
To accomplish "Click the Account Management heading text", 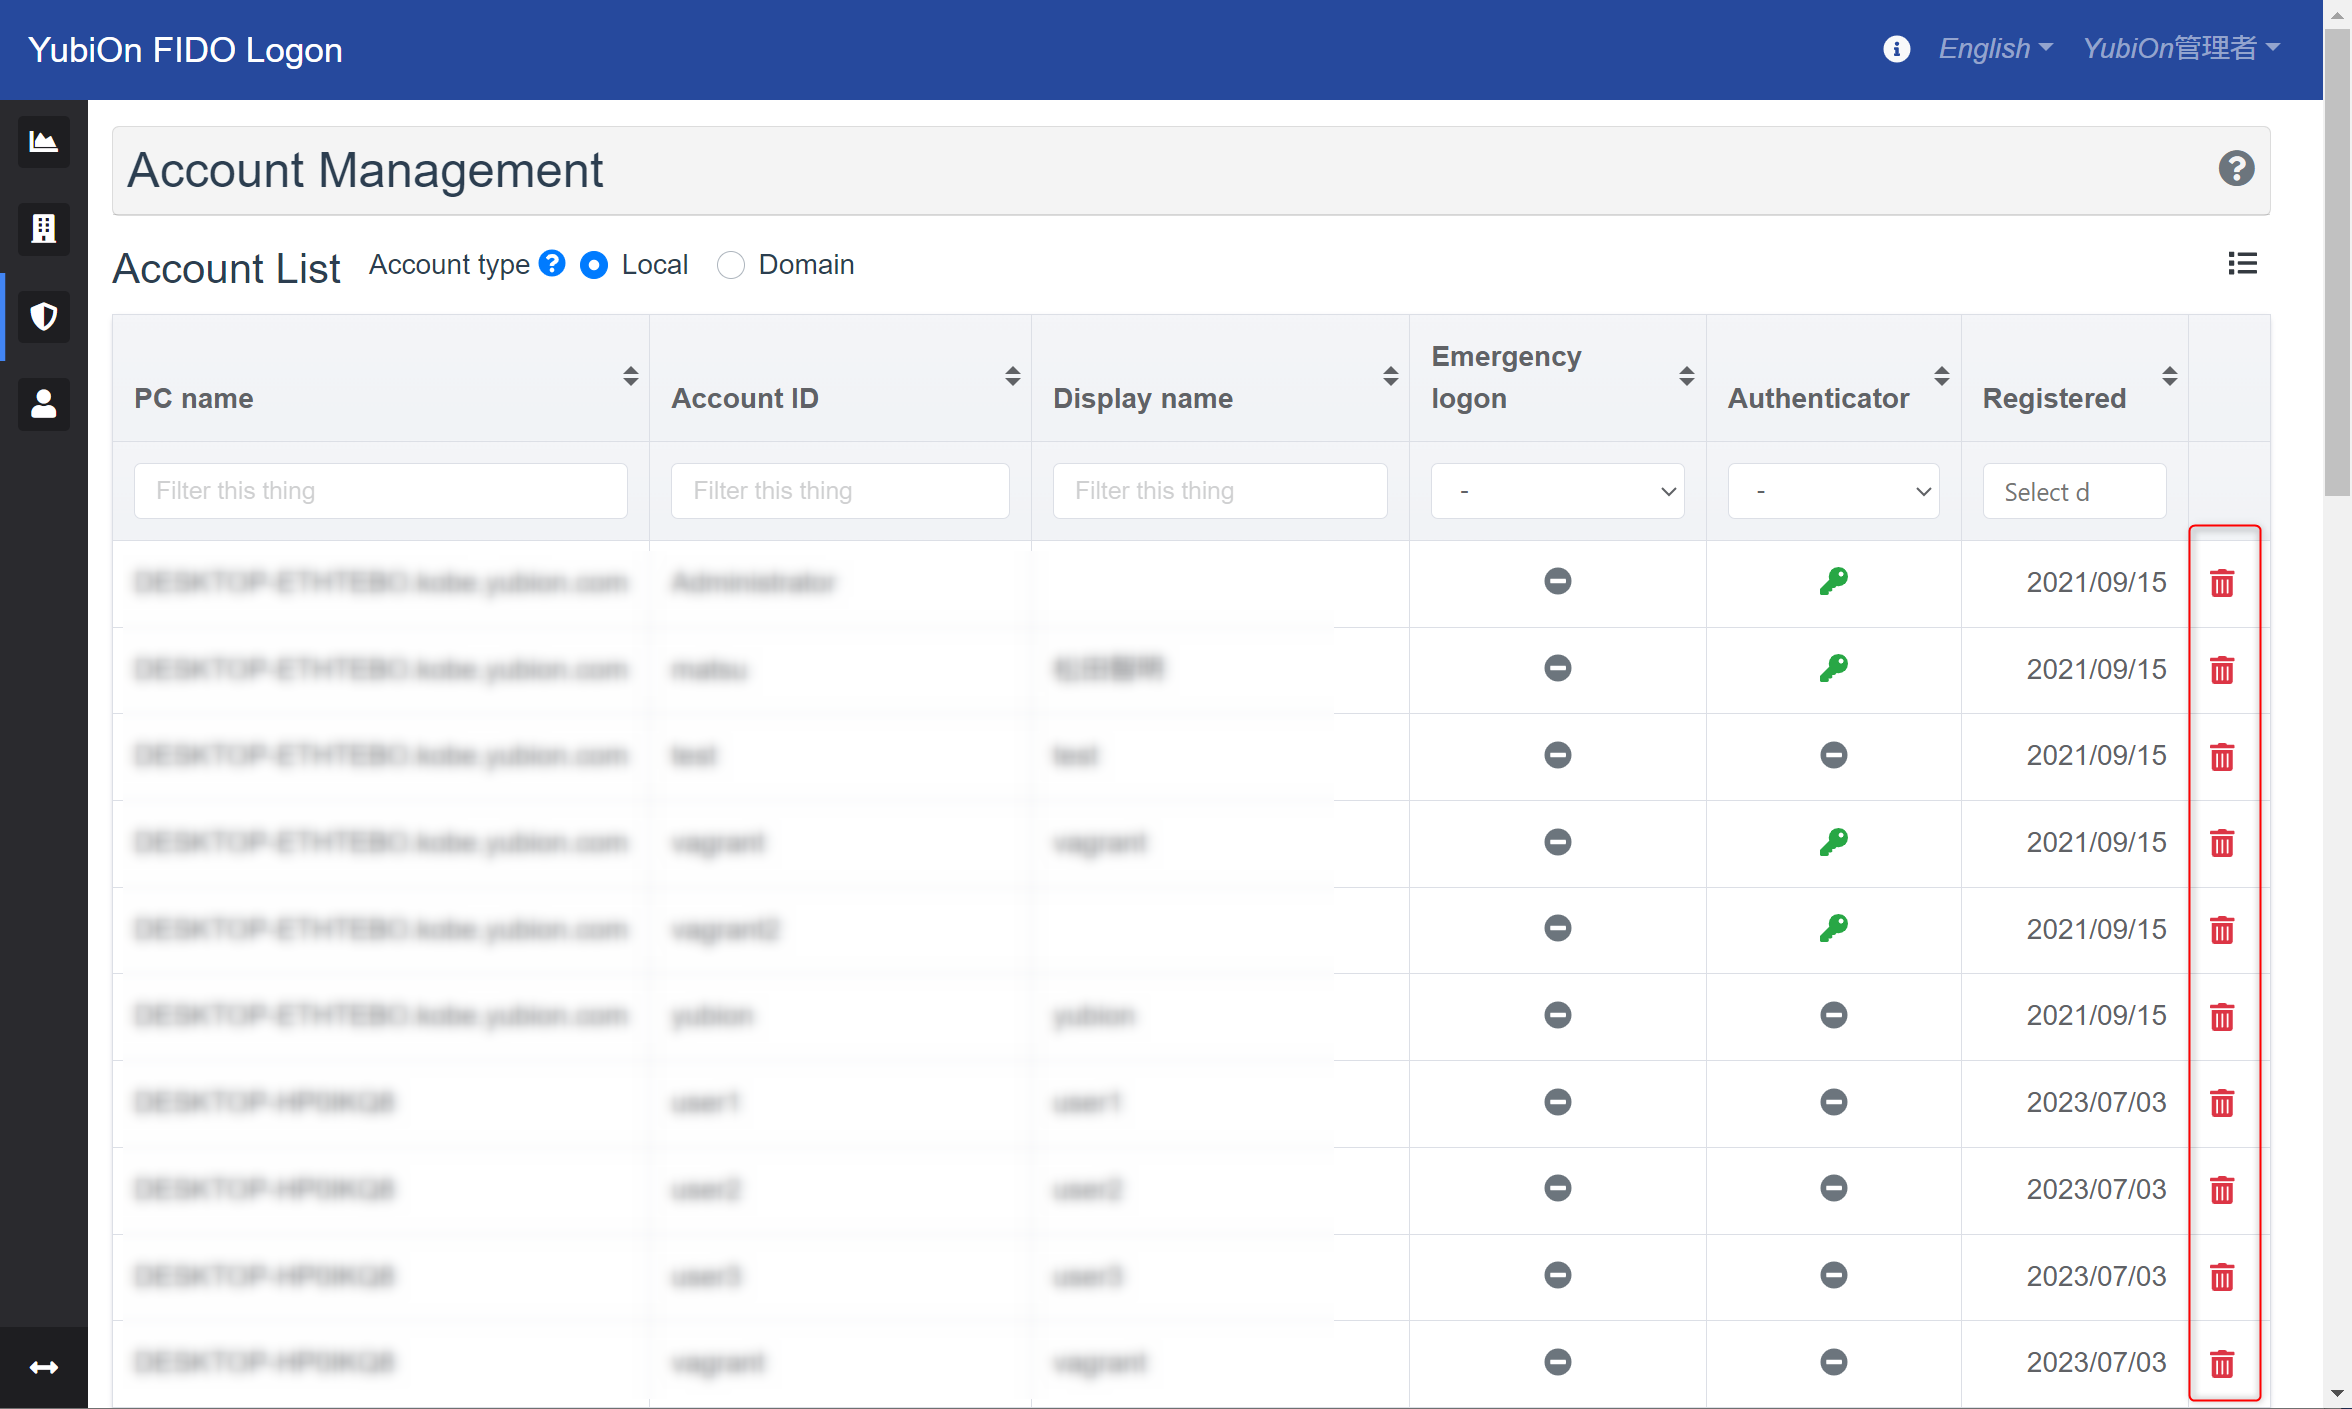I will pos(365,170).
